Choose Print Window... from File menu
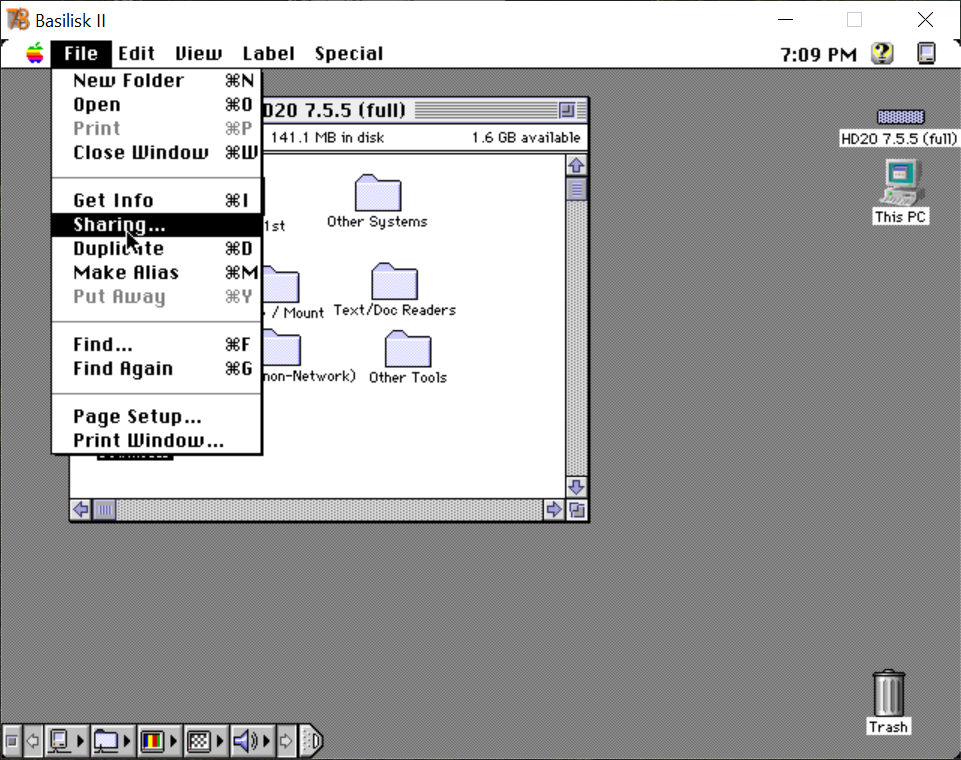961x760 pixels. tap(157, 441)
